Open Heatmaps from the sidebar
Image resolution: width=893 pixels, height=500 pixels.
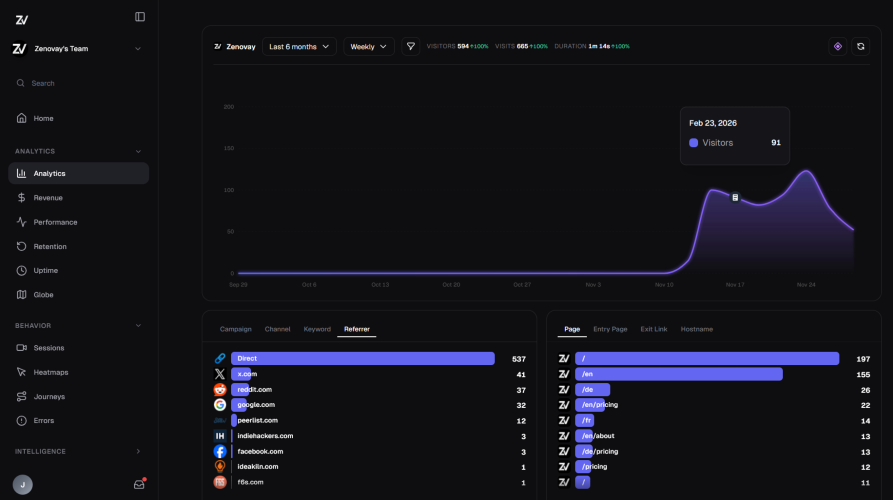tap(49, 372)
